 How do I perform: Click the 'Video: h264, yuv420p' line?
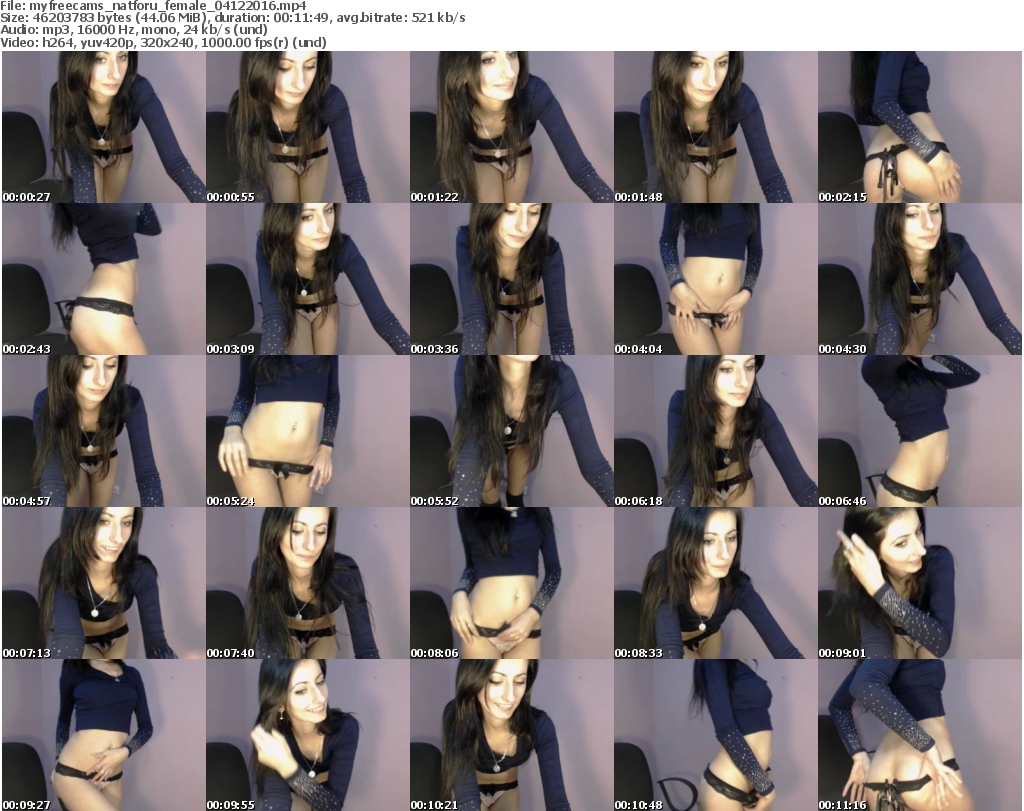tap(163, 43)
